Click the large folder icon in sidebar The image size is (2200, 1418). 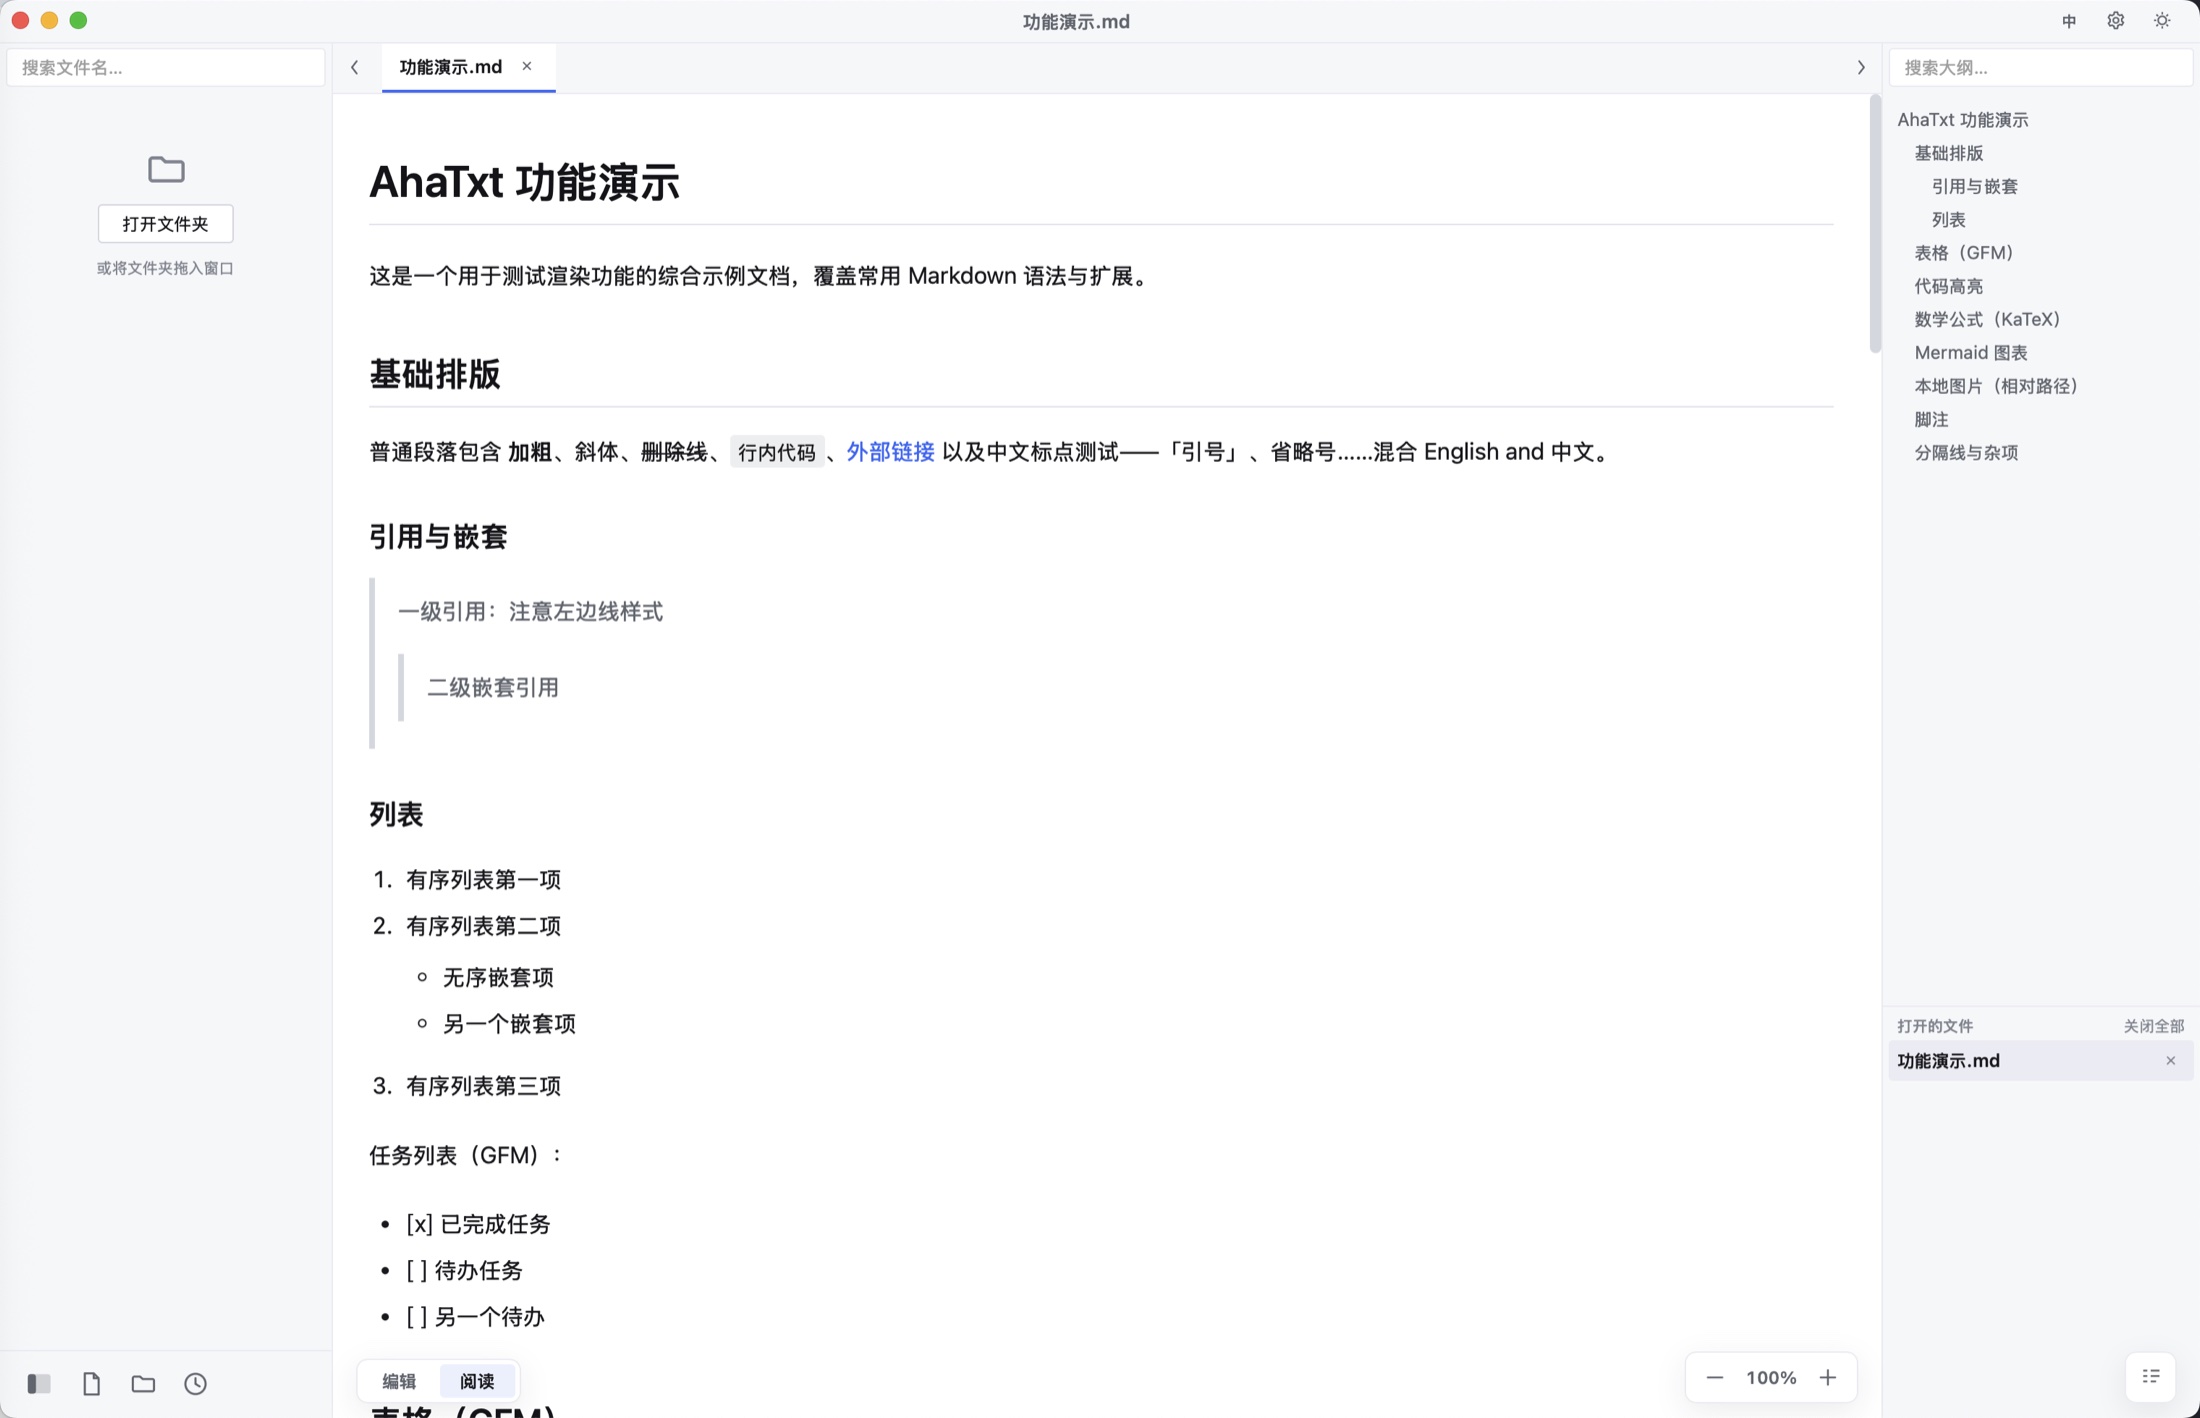click(x=166, y=169)
